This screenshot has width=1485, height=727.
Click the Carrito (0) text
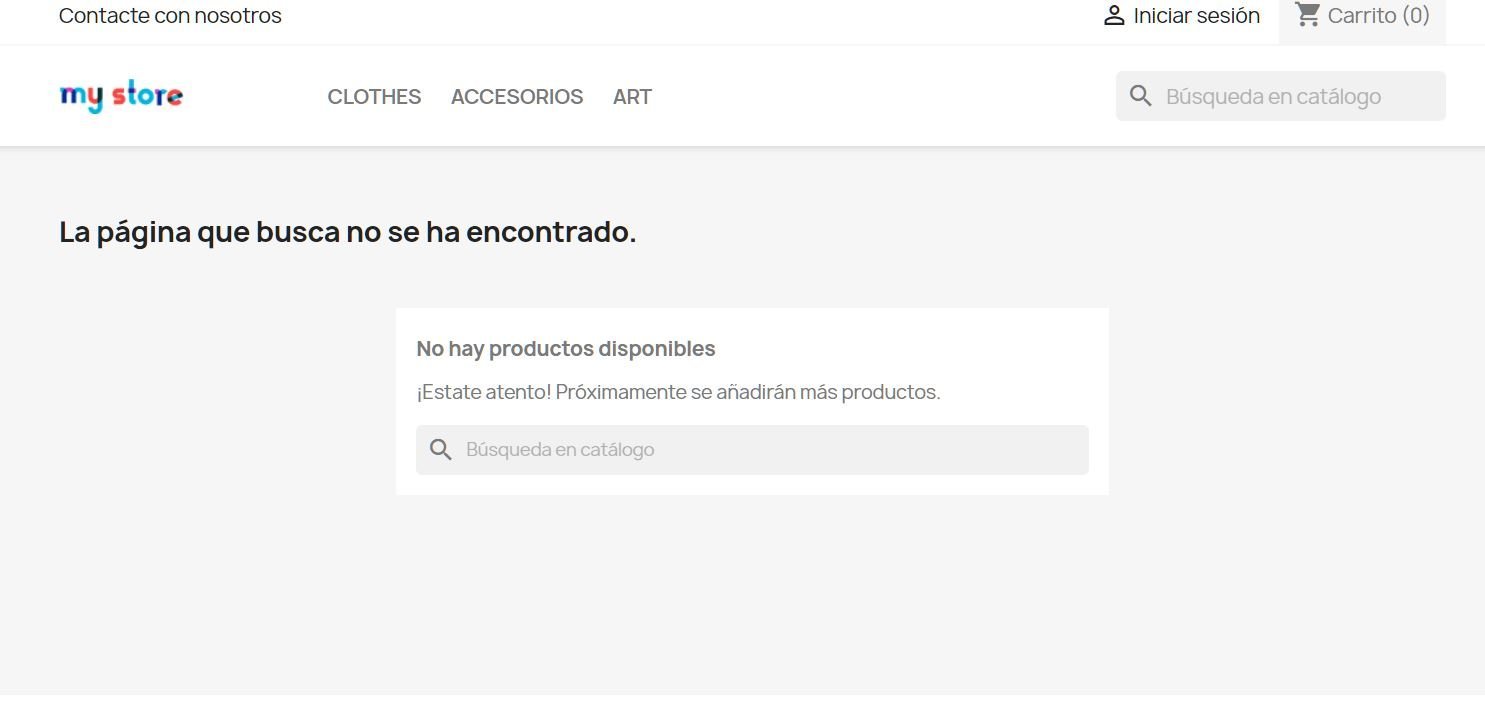click(1378, 16)
